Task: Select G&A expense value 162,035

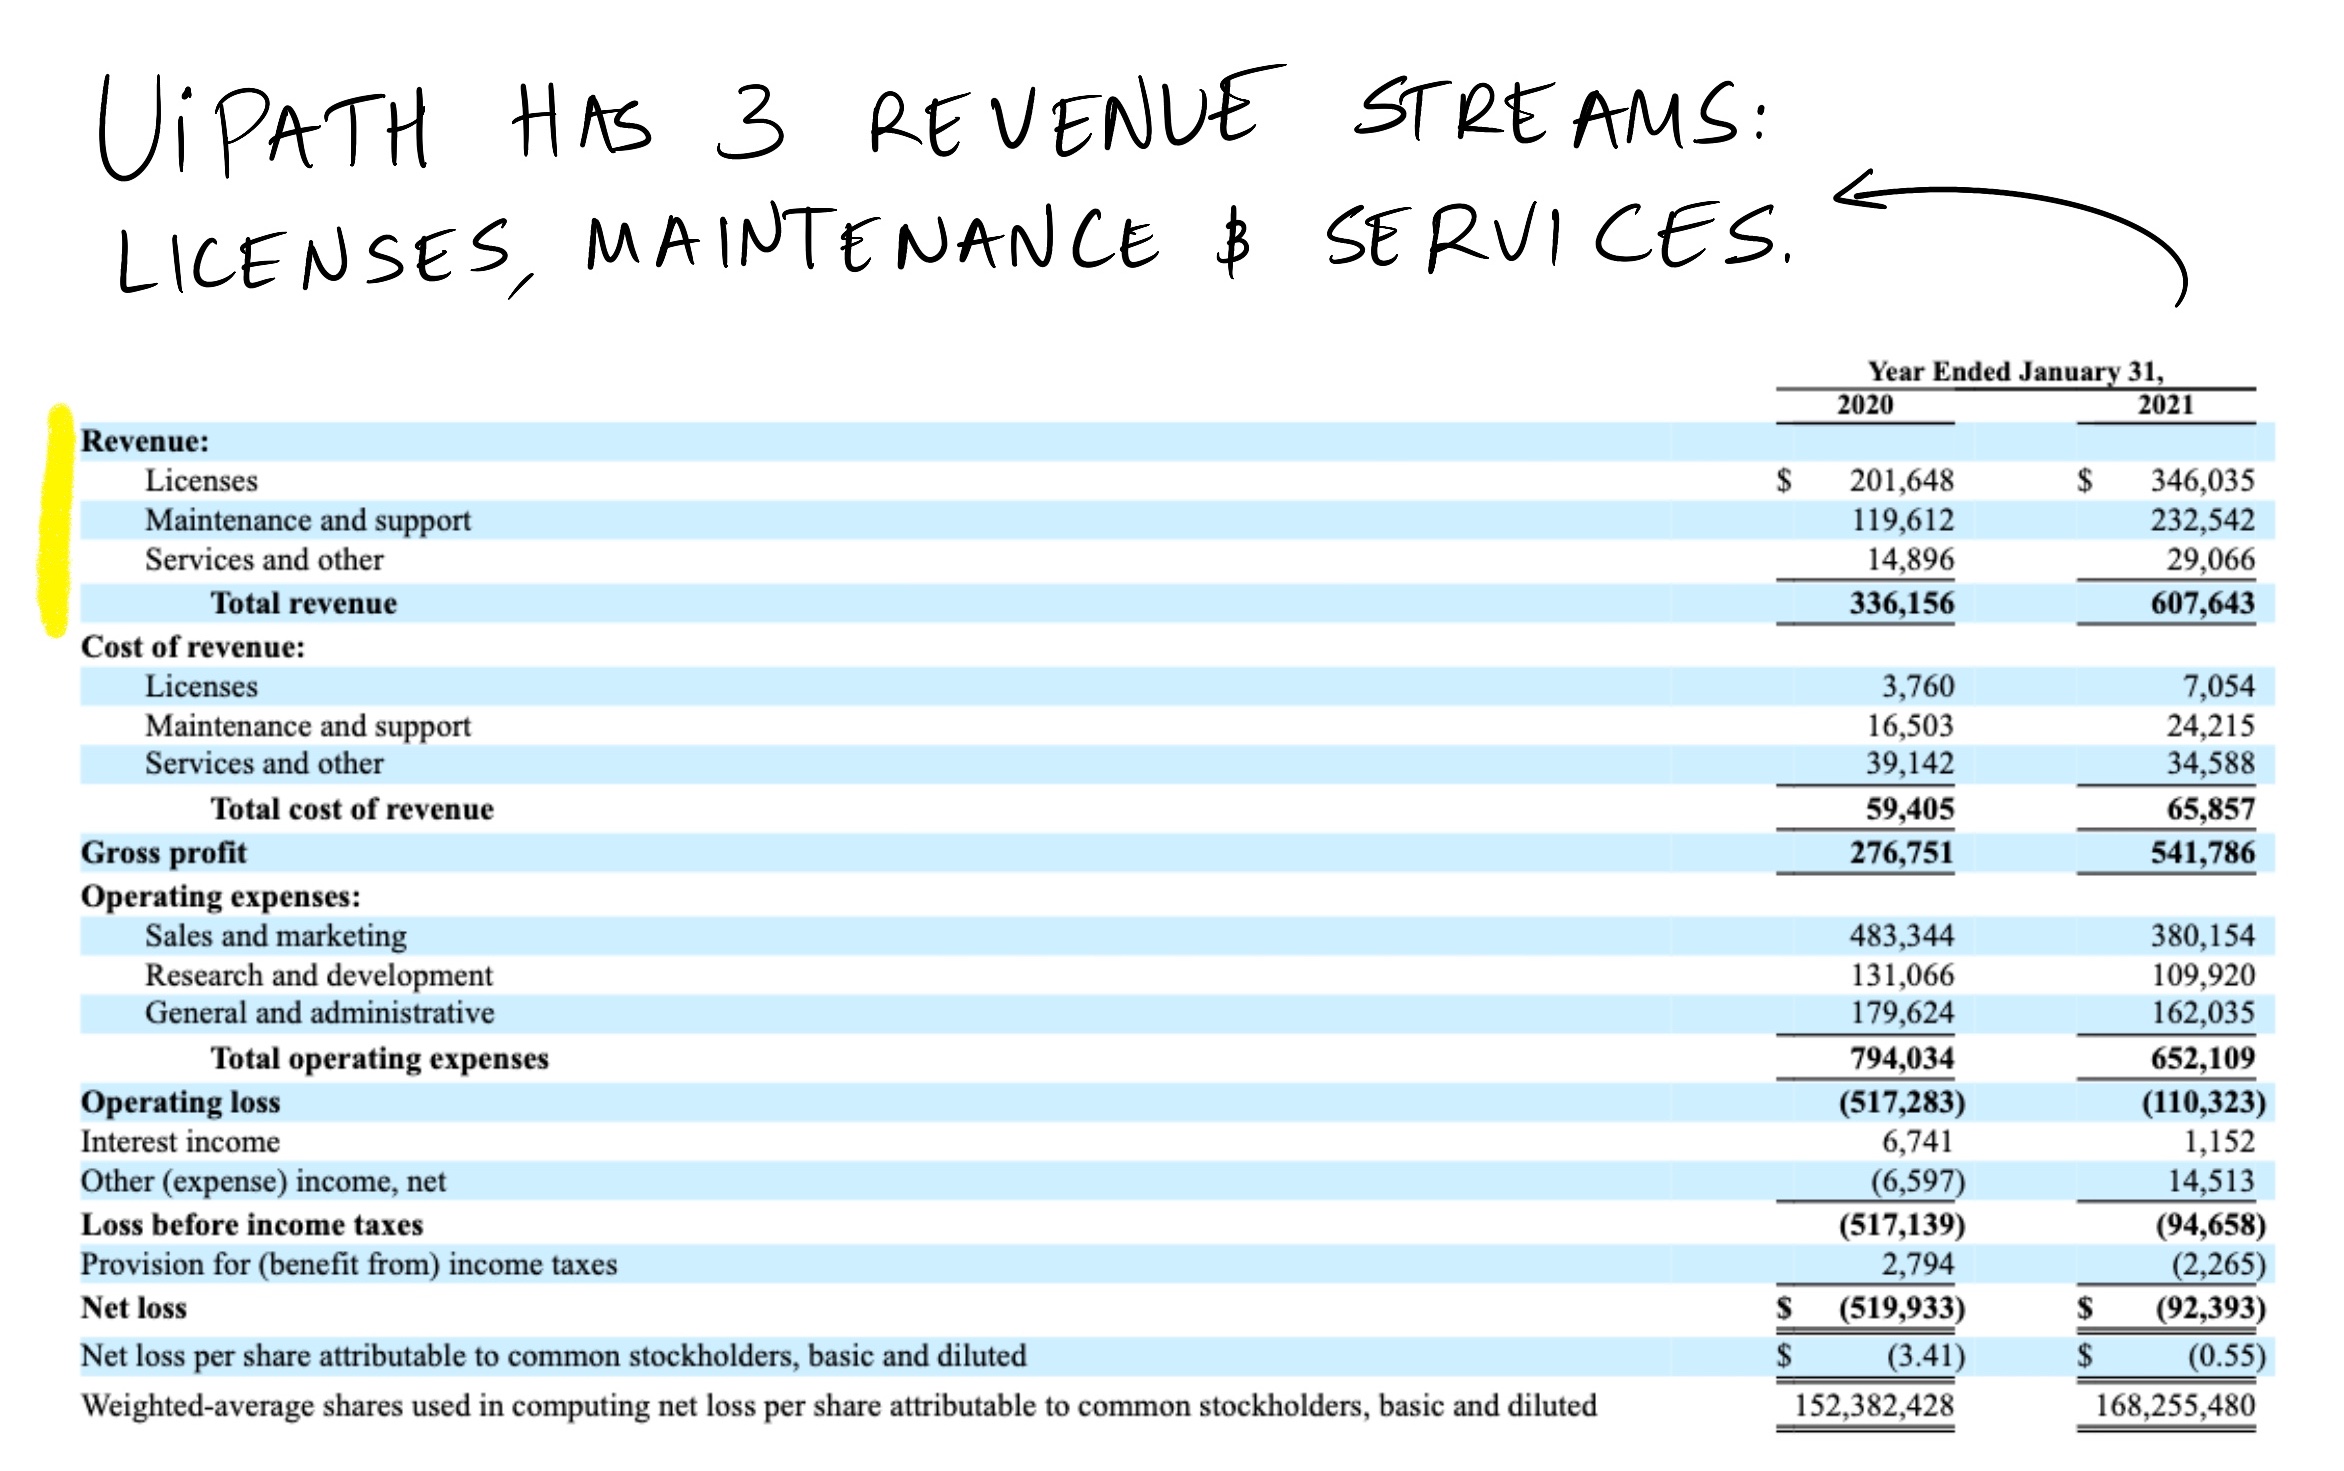Action: pyautogui.click(x=2203, y=1013)
